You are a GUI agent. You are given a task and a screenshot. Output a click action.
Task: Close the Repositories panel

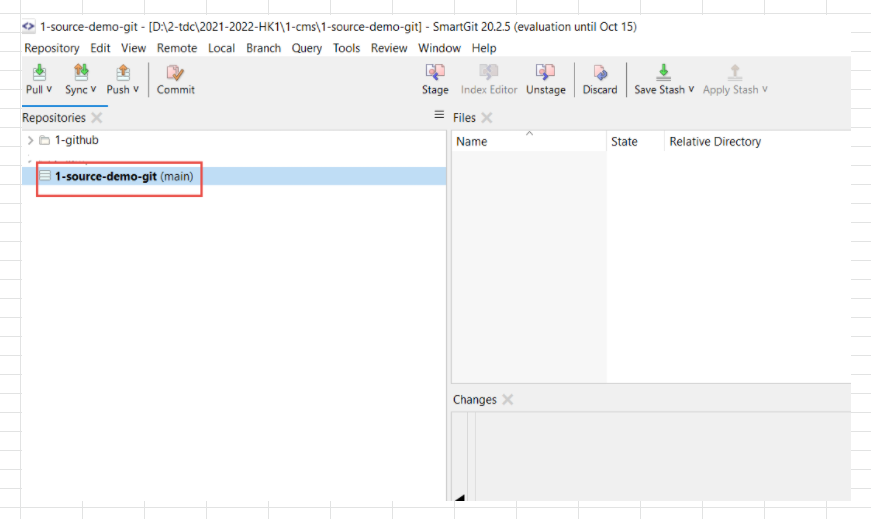97,118
